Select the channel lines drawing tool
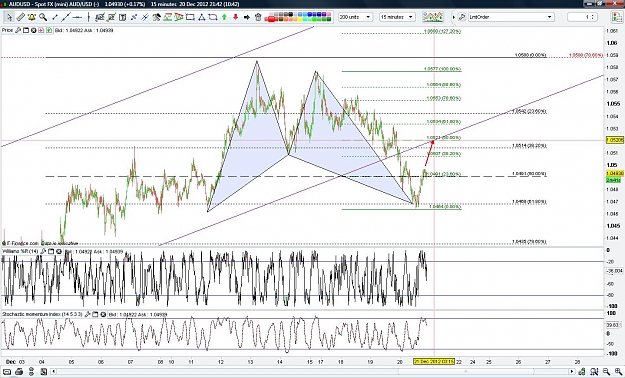 click(145, 17)
